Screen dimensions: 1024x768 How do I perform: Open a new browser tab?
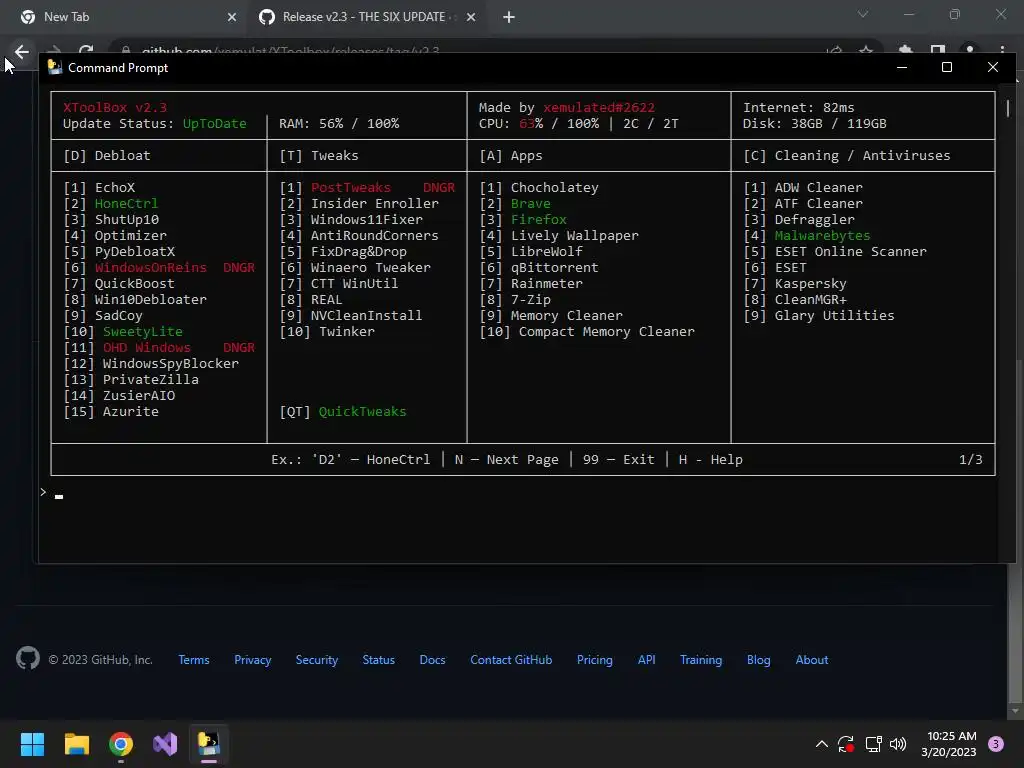tap(509, 17)
